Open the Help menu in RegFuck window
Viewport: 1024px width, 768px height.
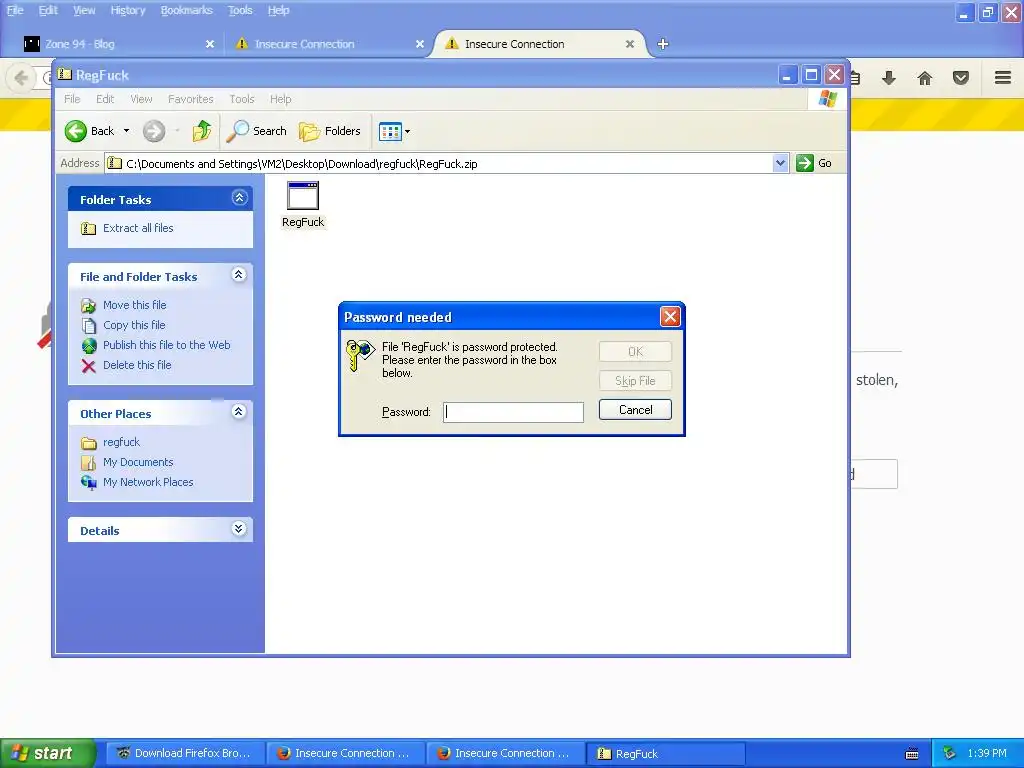[x=280, y=99]
